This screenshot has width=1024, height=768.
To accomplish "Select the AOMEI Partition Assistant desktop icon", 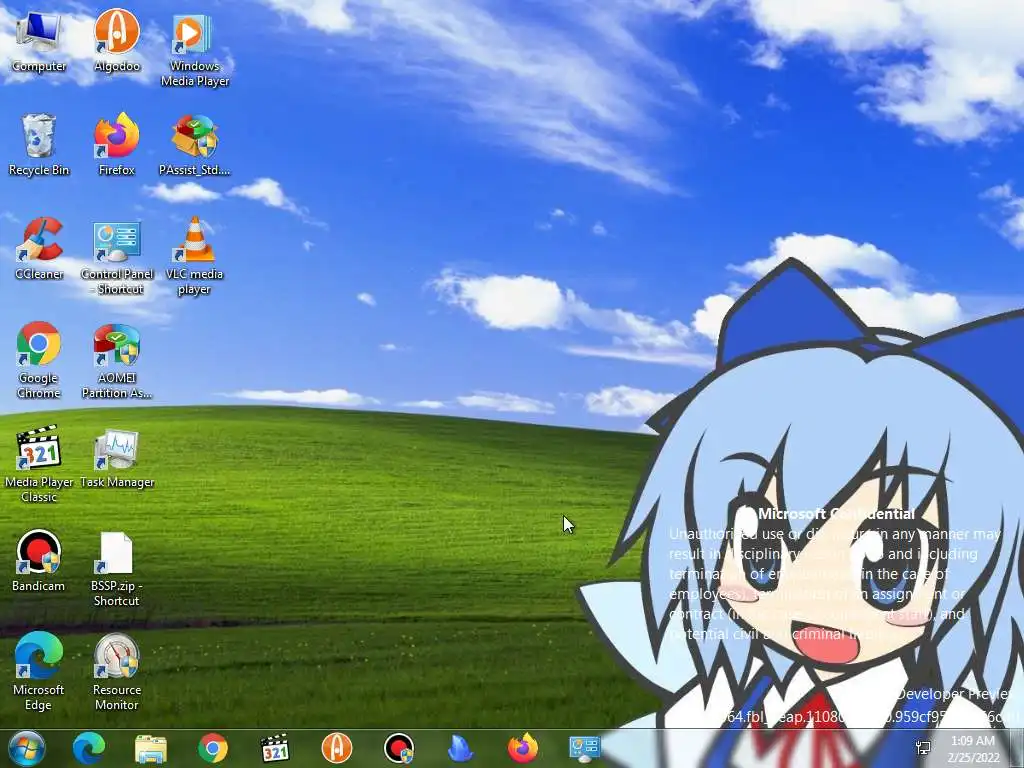I will click(x=117, y=360).
